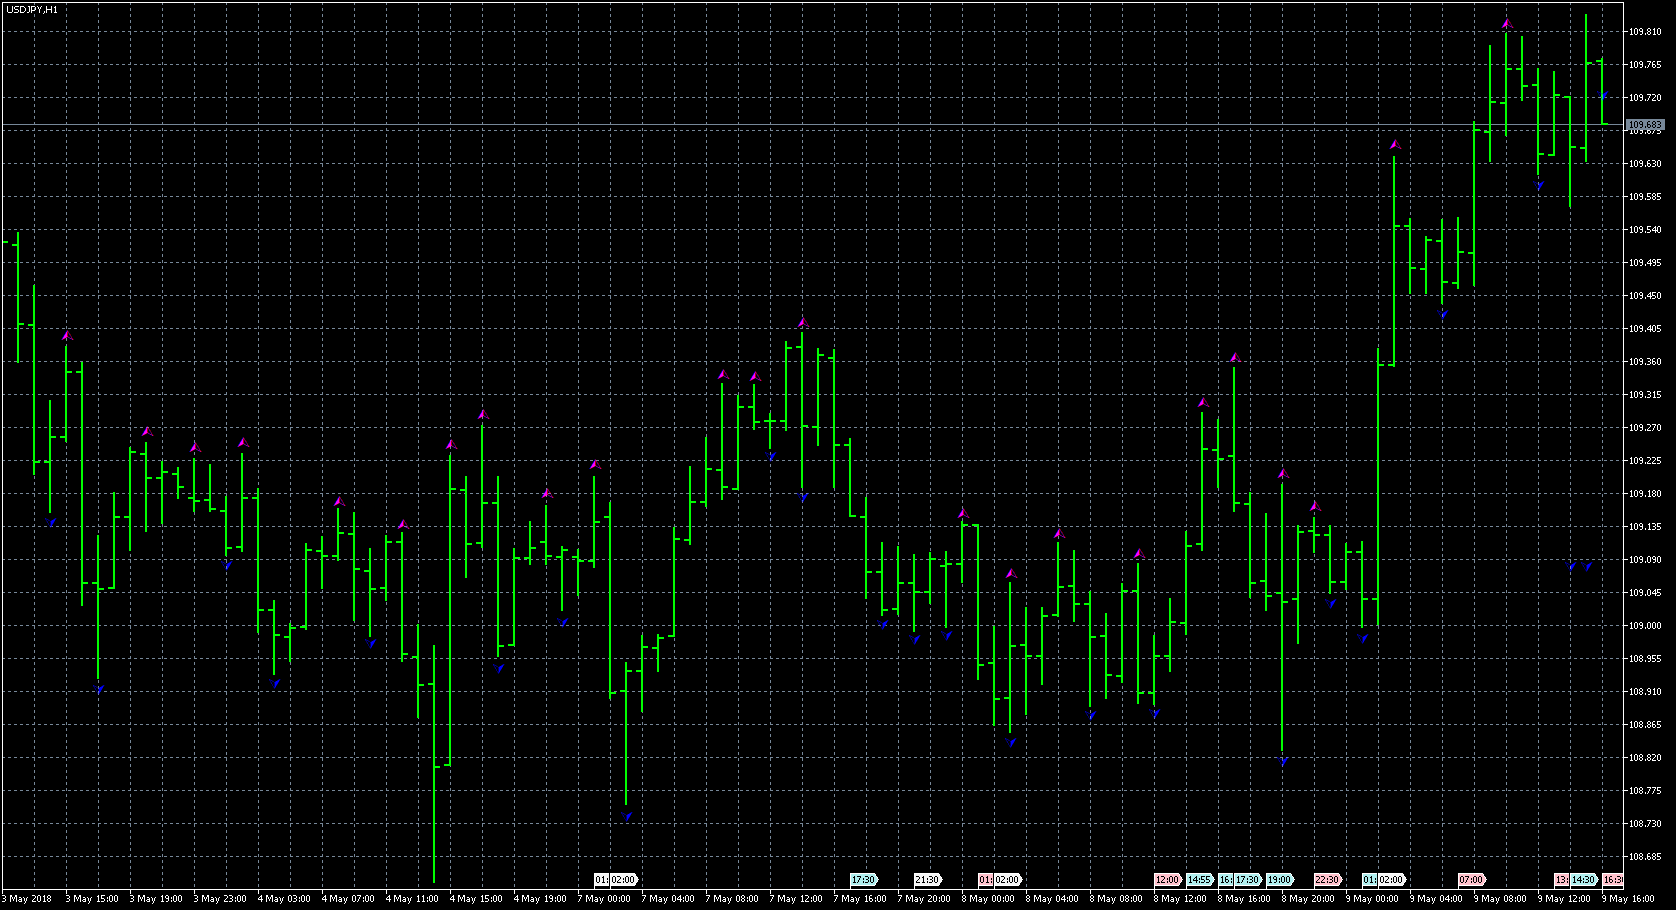Viewport: 1676px width, 910px height.
Task: Click the 109.000 price scale label
Action: pos(1645,626)
